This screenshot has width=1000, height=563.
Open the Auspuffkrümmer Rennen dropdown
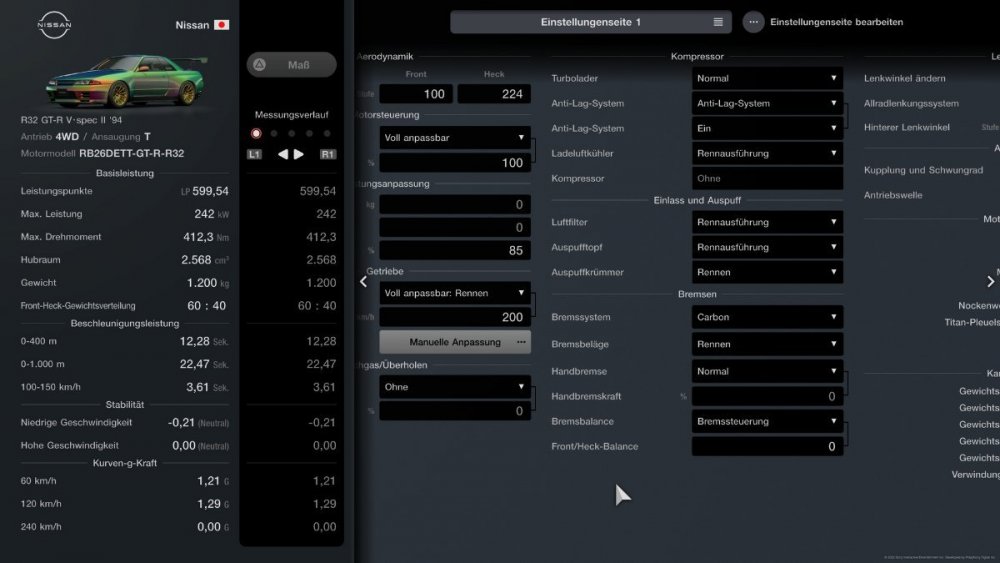pyautogui.click(x=767, y=272)
